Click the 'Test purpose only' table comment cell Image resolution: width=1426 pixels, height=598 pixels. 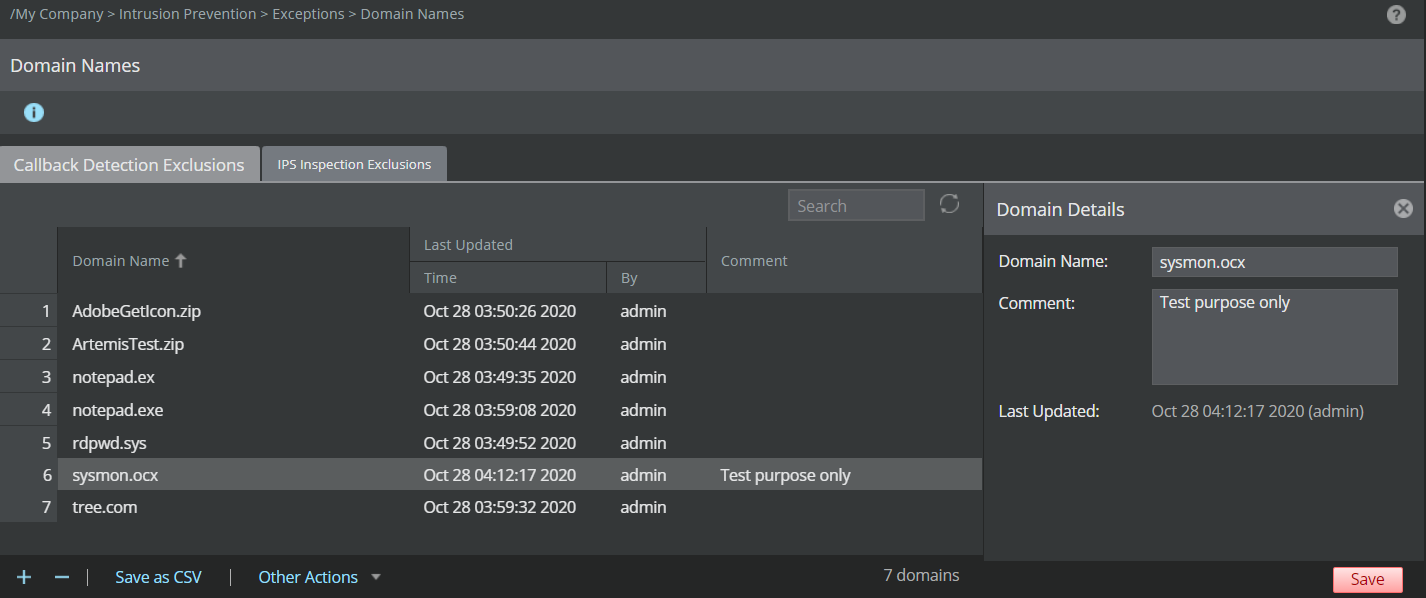point(785,475)
